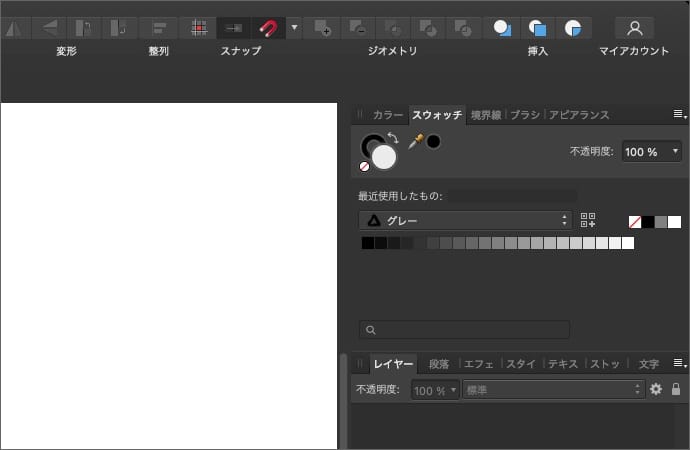Click the geometry Add shapes icon

tap(322, 28)
